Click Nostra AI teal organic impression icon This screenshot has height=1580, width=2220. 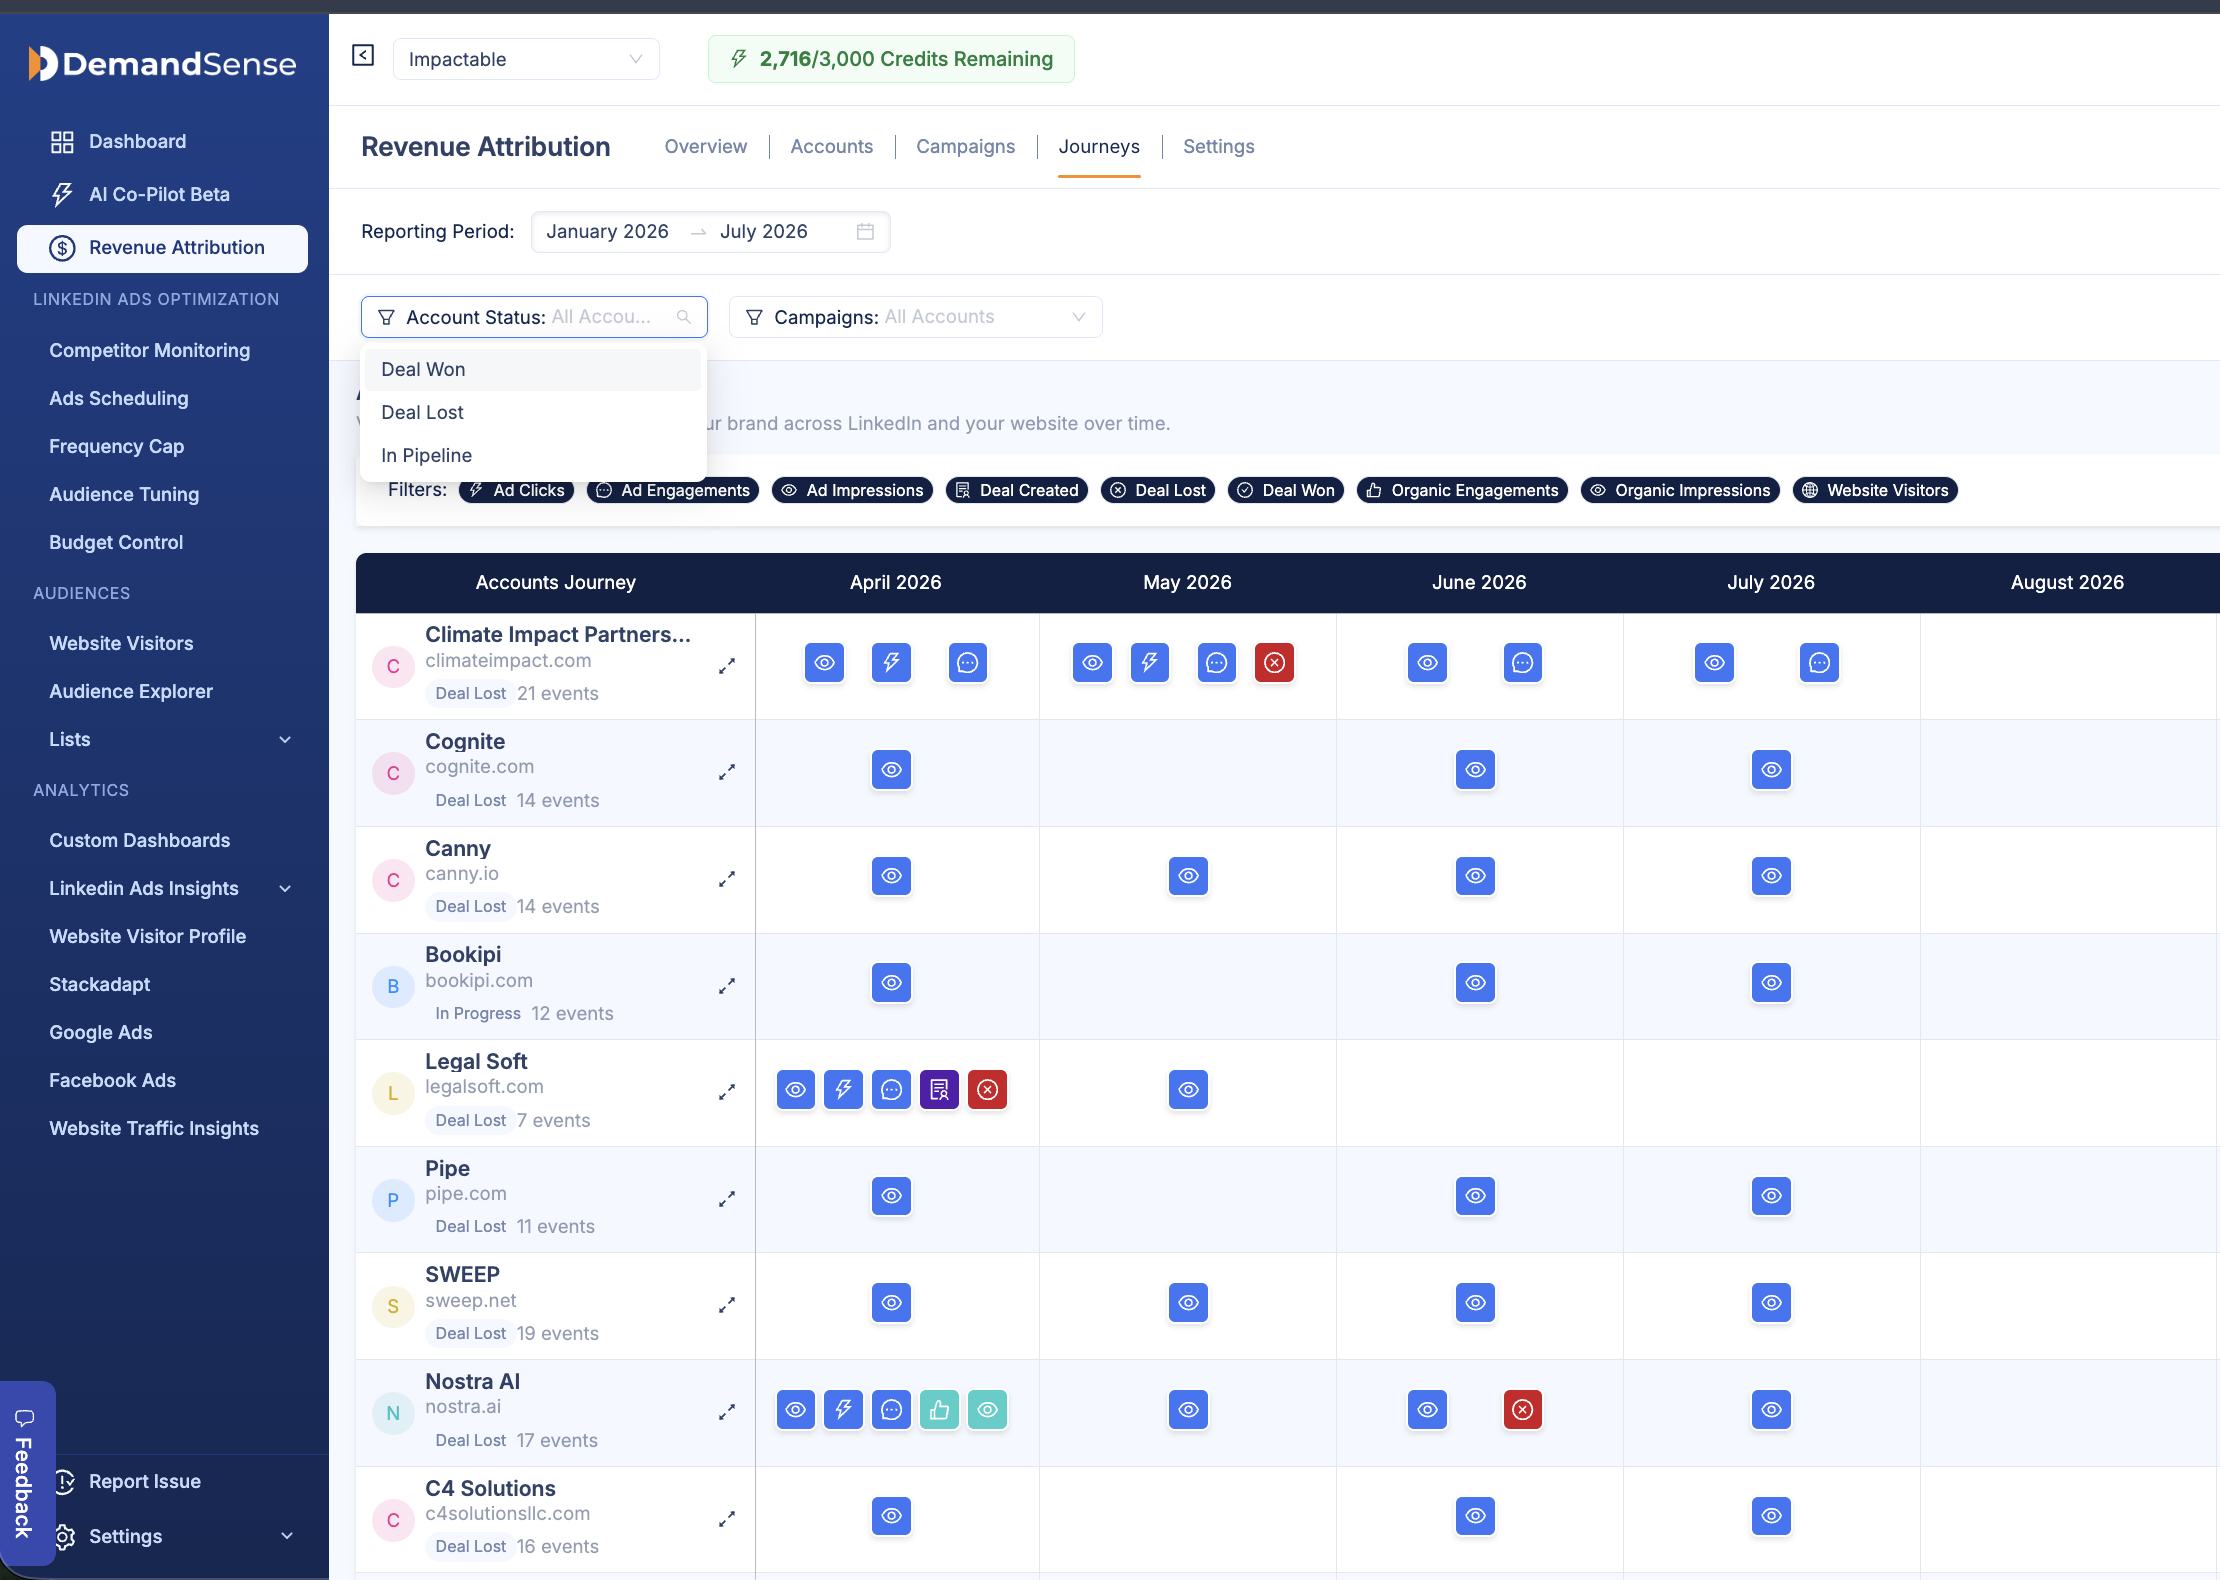click(987, 1410)
